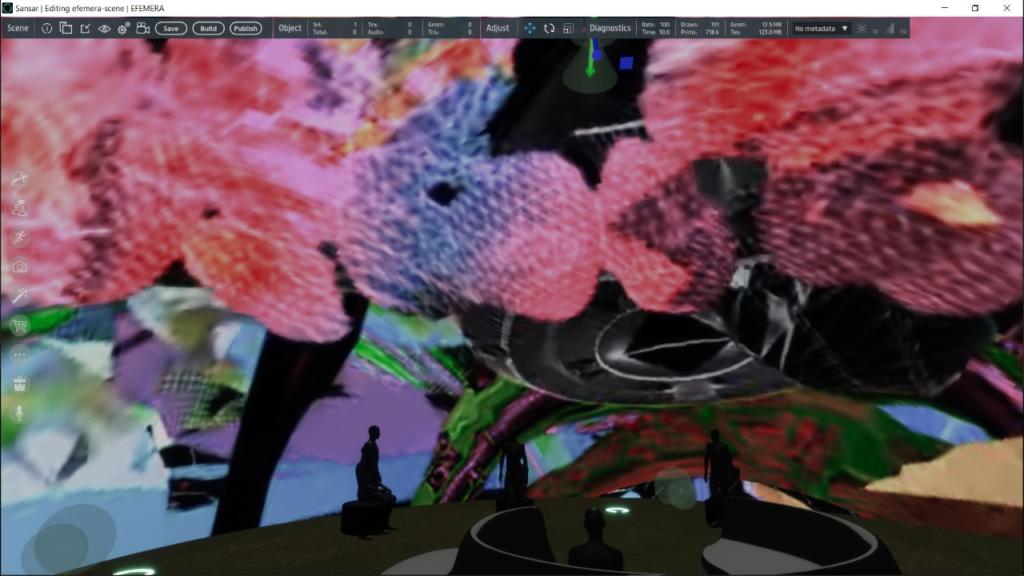The width and height of the screenshot is (1024, 576).
Task: Click the snapshot camera icon in sidebar
Action: [19, 267]
